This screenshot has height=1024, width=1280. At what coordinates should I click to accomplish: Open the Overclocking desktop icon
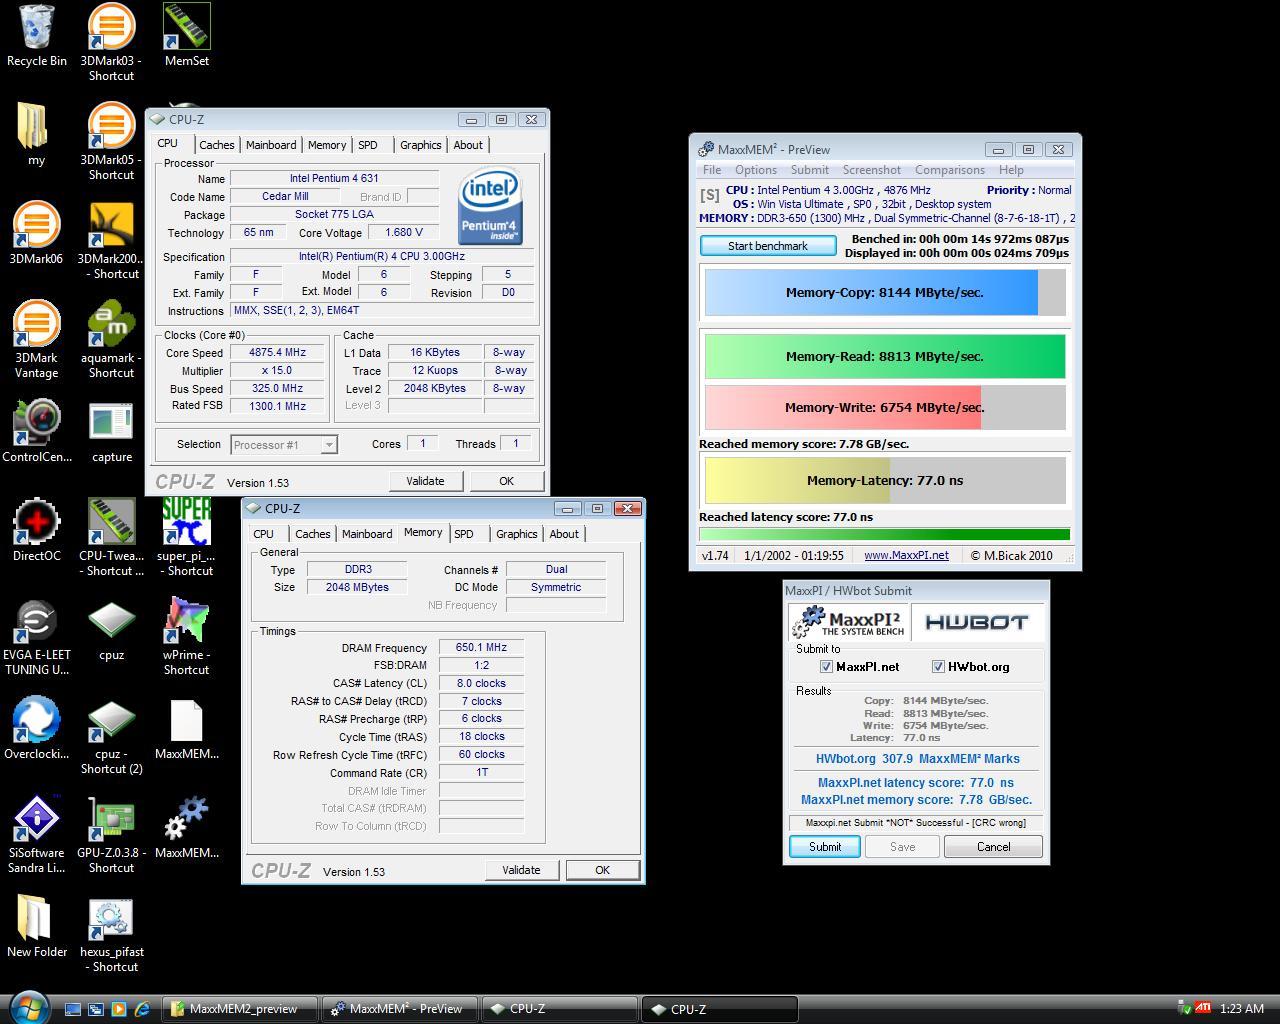(37, 728)
